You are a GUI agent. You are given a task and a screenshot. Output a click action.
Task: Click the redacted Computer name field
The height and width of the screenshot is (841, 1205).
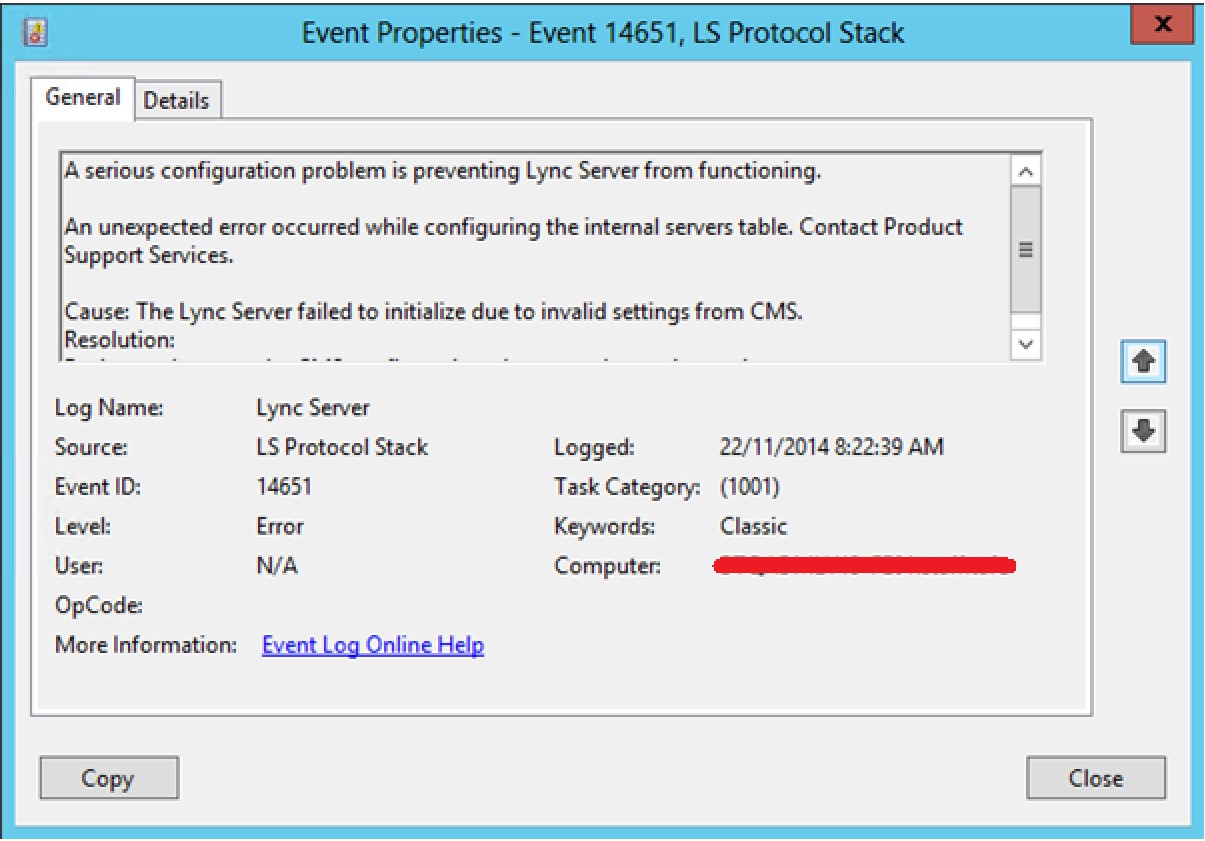865,567
